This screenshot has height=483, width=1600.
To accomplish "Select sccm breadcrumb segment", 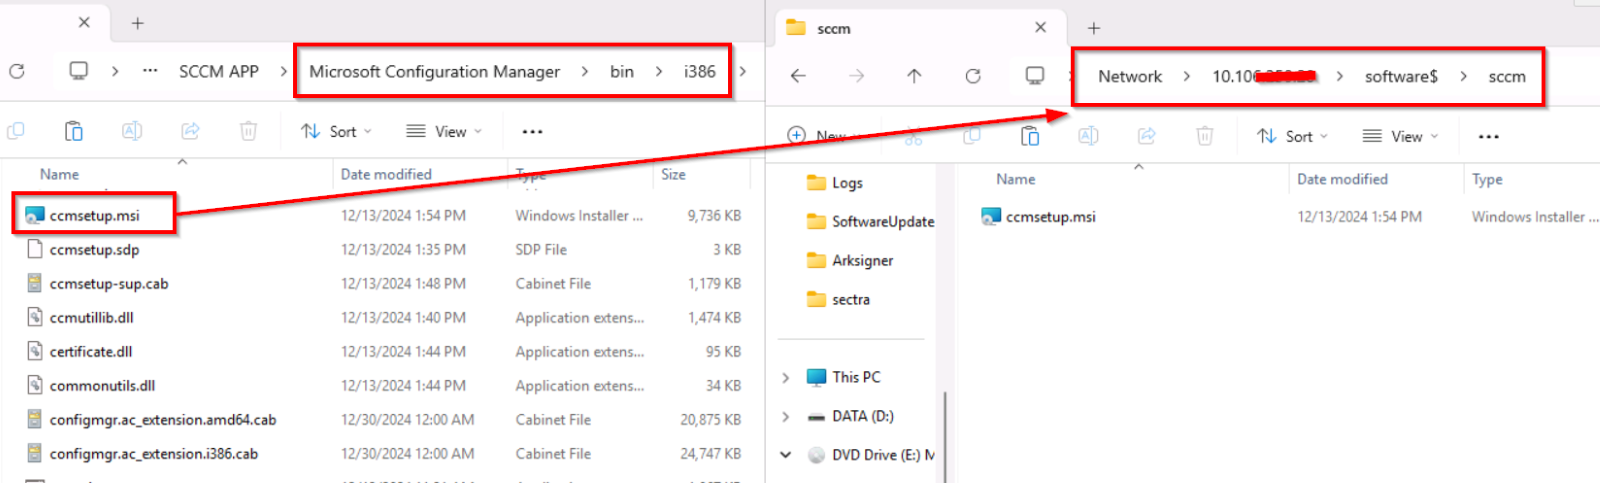I will pyautogui.click(x=1507, y=76).
